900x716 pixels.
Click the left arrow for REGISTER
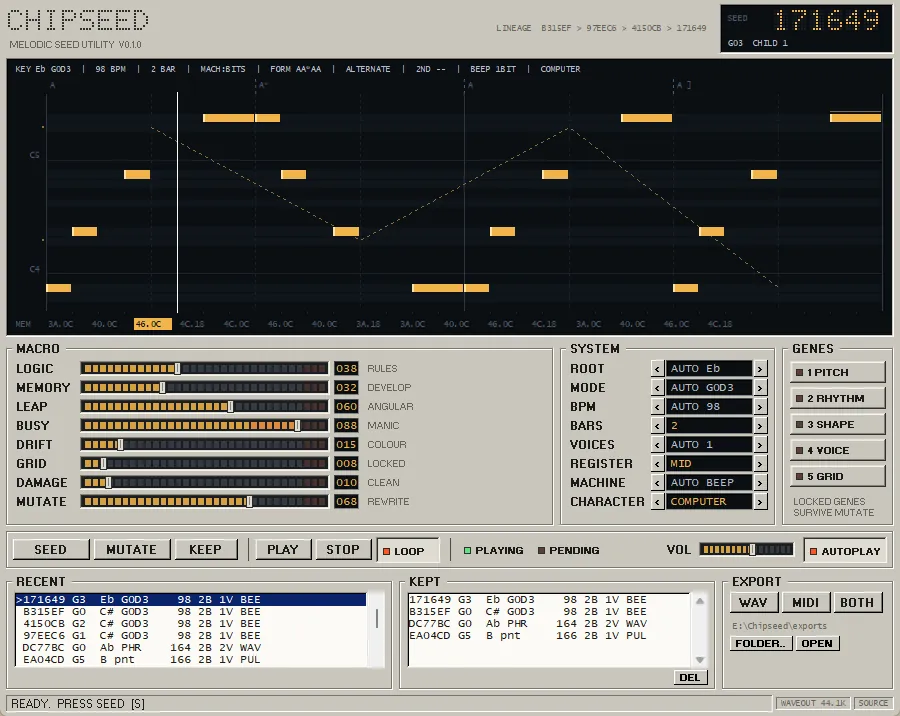pyautogui.click(x=657, y=463)
